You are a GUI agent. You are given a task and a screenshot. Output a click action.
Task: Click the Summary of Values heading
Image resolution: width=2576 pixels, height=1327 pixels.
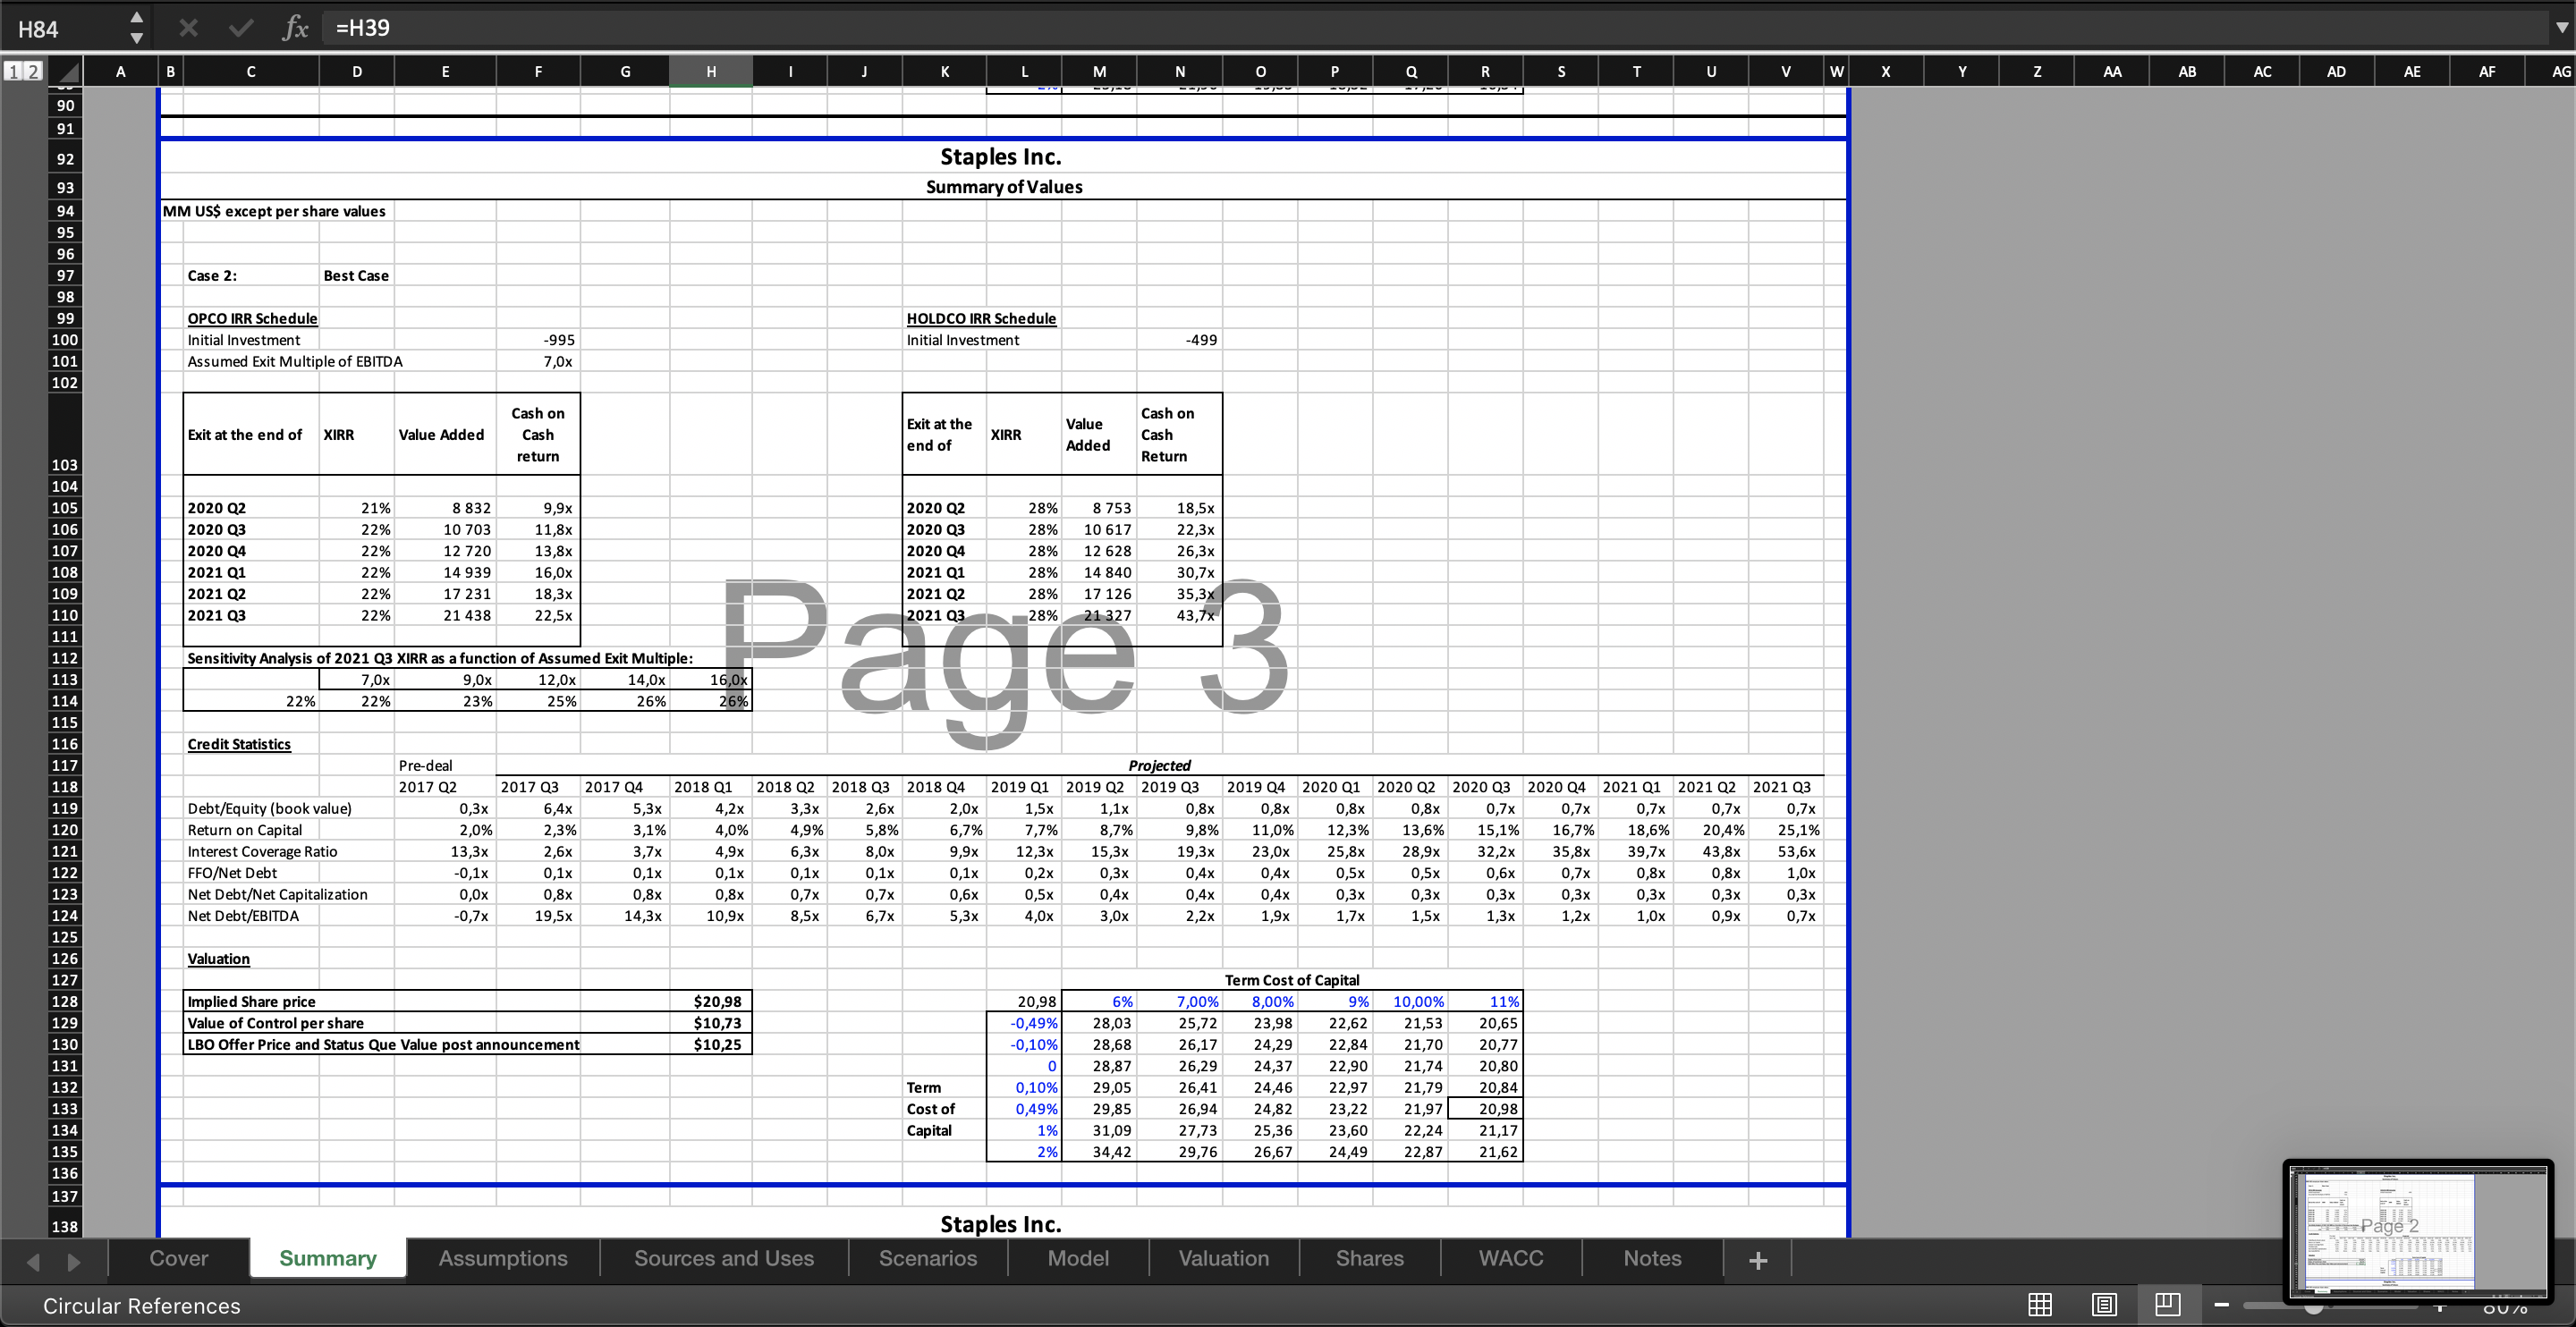[x=1004, y=187]
